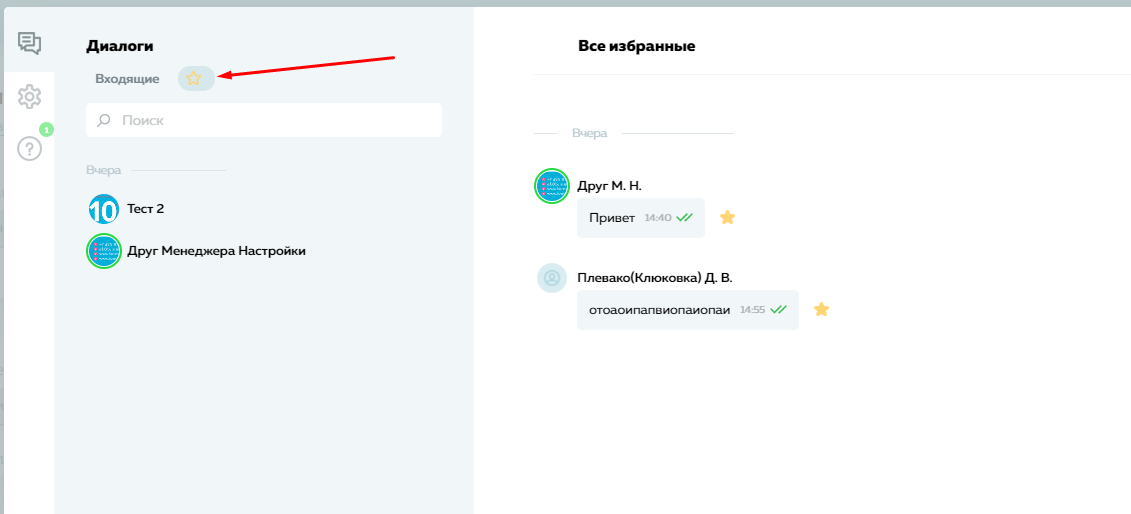The height and width of the screenshot is (514, 1131).
Task: Click Друг М. Н. avatar in favorites
Action: coord(552,186)
